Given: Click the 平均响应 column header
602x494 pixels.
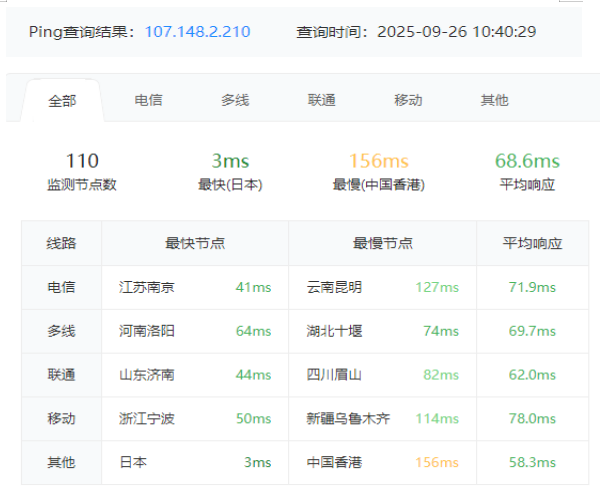Looking at the screenshot, I should point(532,243).
